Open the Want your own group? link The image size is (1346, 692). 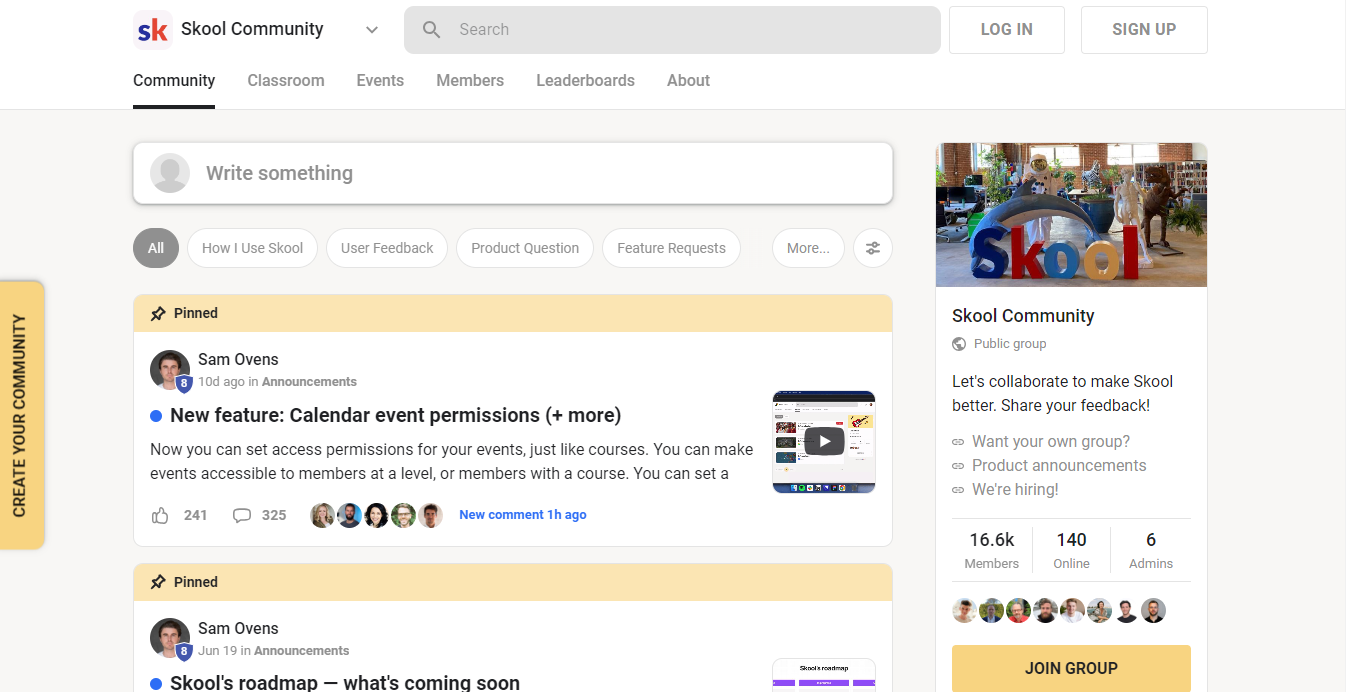click(x=1051, y=441)
